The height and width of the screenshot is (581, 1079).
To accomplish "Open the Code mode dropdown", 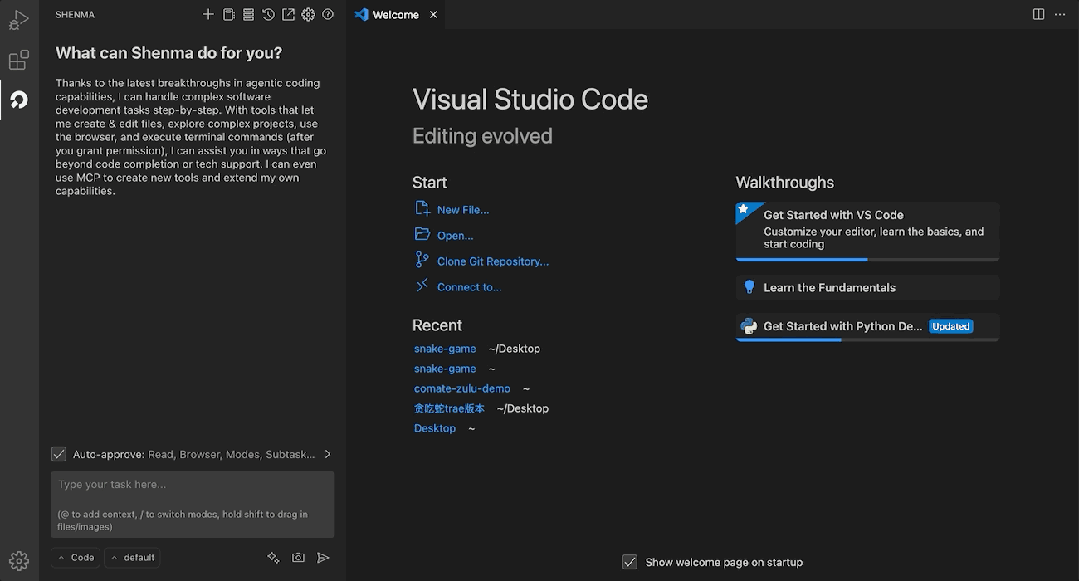I will [76, 558].
